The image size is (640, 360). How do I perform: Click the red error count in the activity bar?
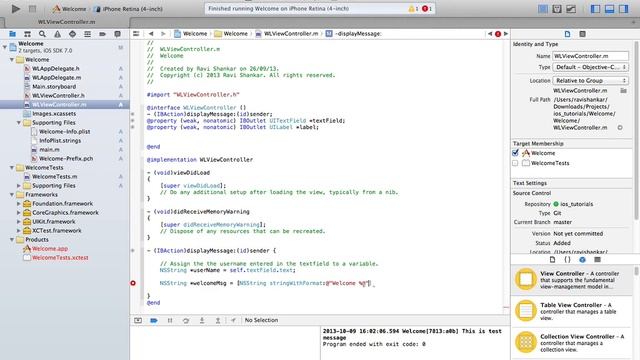click(x=427, y=9)
